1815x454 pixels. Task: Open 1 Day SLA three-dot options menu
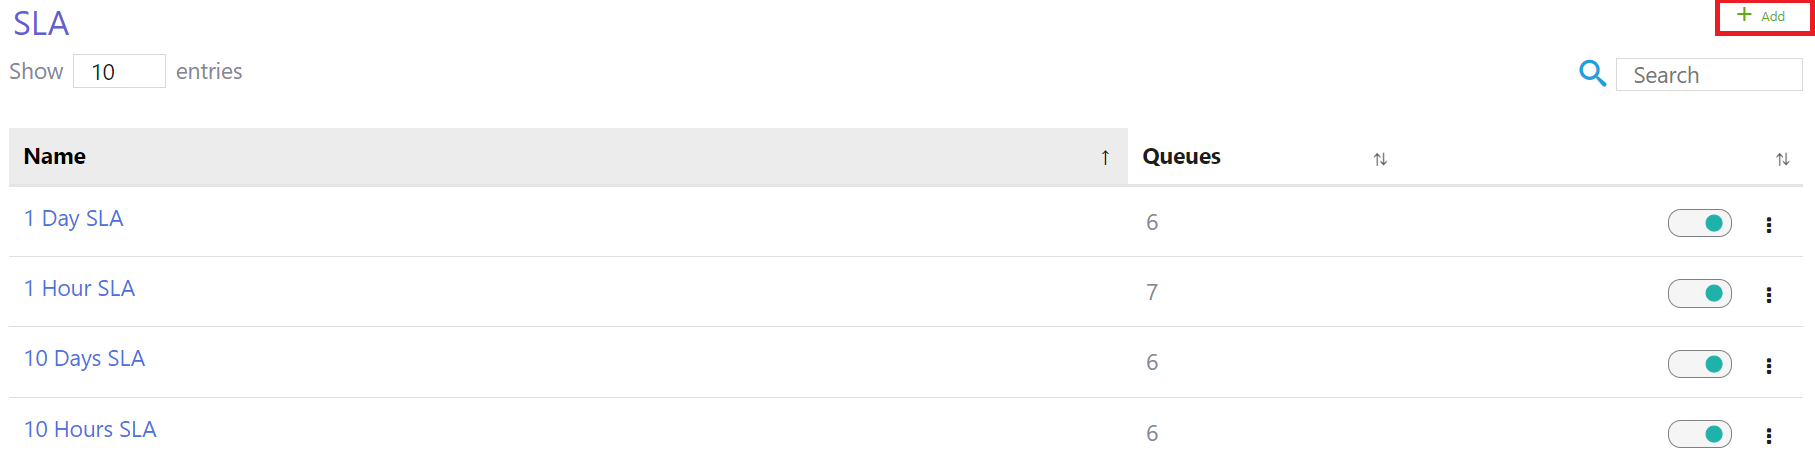1768,225
